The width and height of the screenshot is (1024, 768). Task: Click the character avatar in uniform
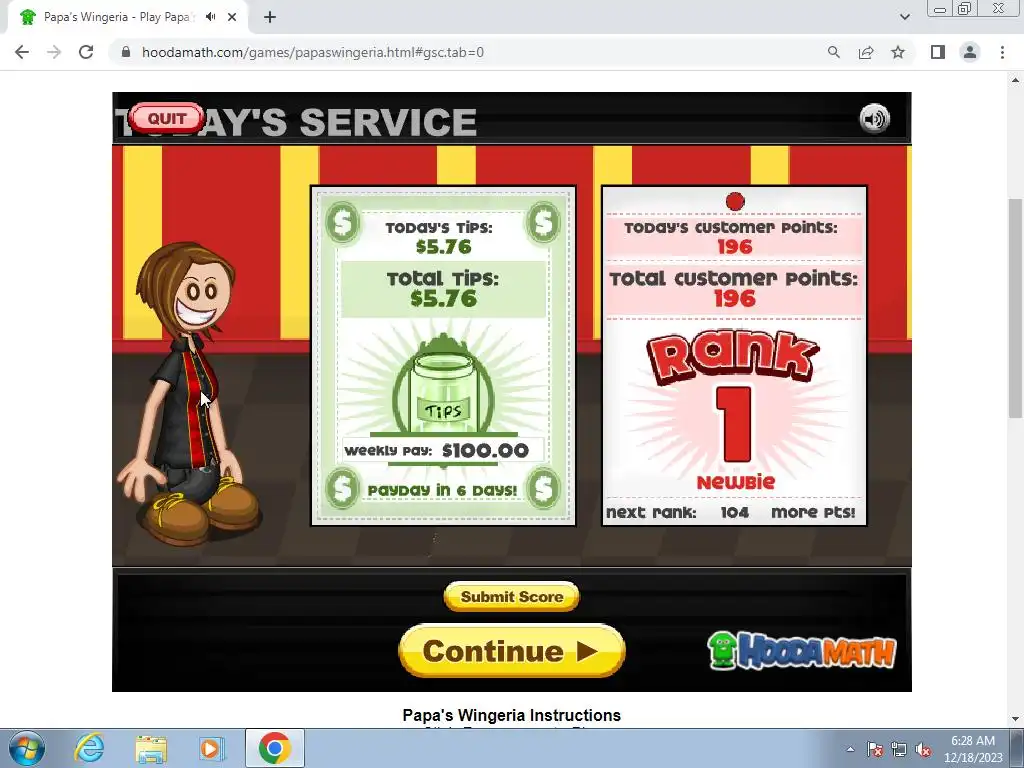coord(189,394)
